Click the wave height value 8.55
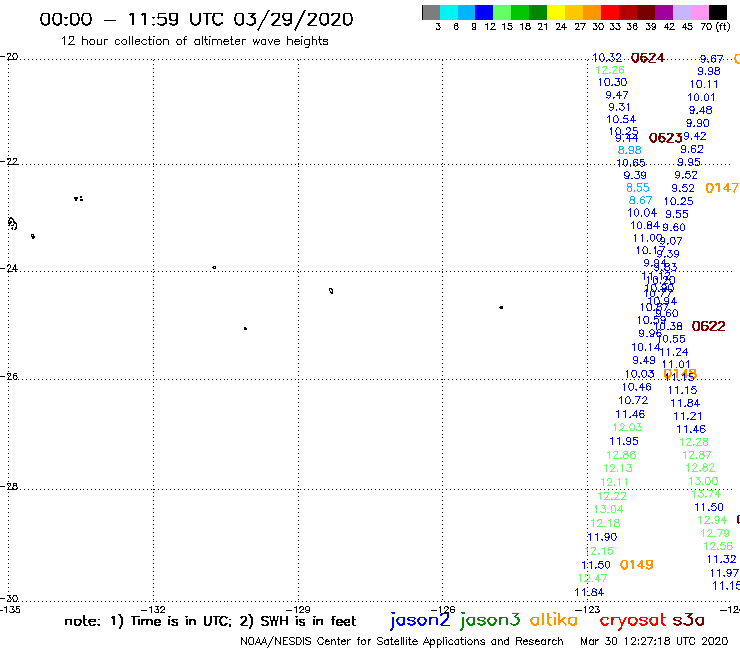The width and height of the screenshot is (740, 650). tap(638, 187)
